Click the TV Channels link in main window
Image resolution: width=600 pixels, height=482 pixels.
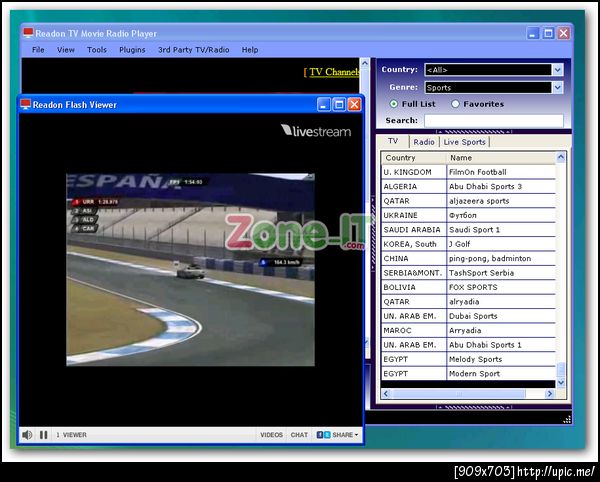pos(334,72)
